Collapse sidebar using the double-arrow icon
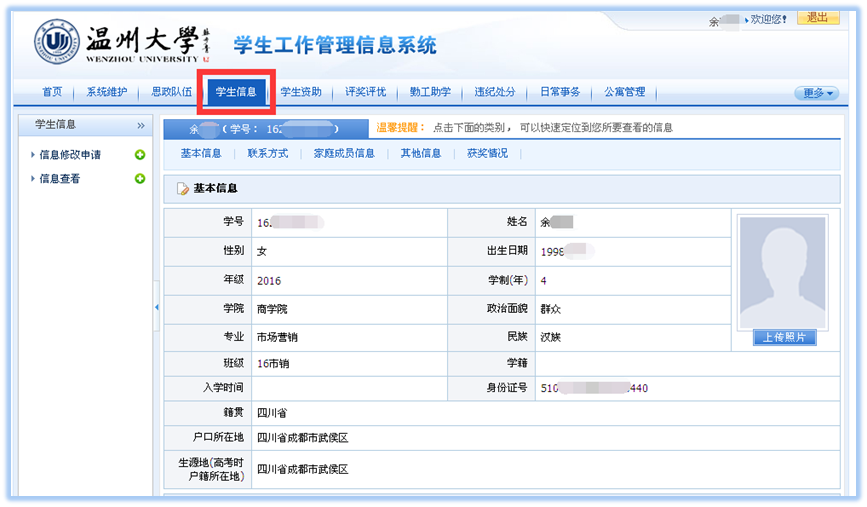This screenshot has height=507, width=867. click(x=141, y=125)
